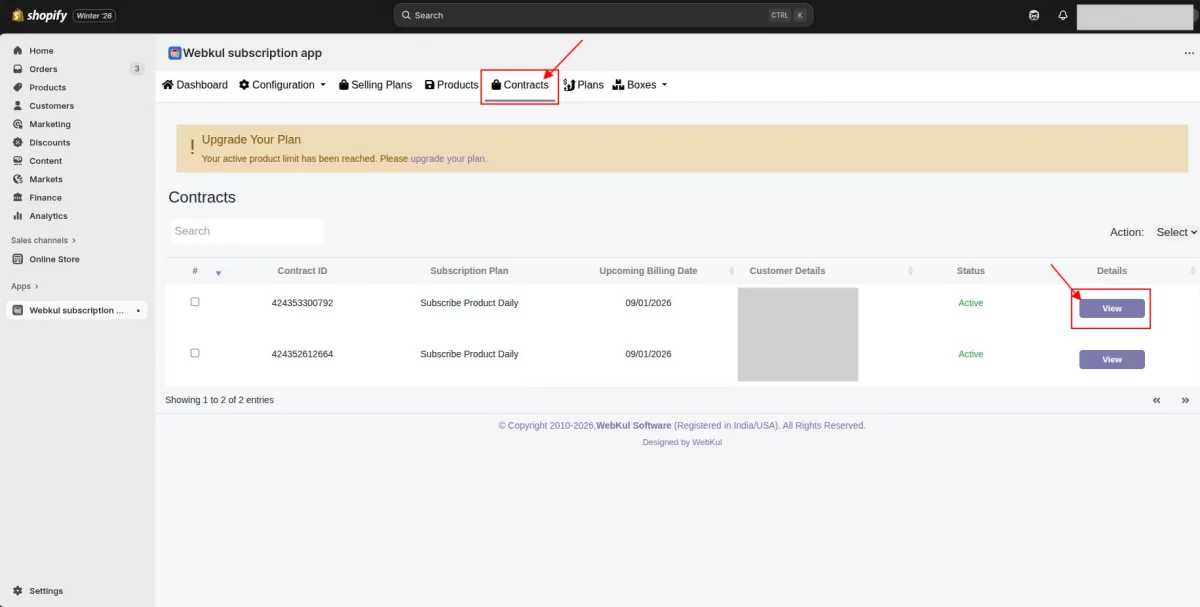Open the Action Select dropdown
This screenshot has width=1200, height=607.
[x=1176, y=232]
